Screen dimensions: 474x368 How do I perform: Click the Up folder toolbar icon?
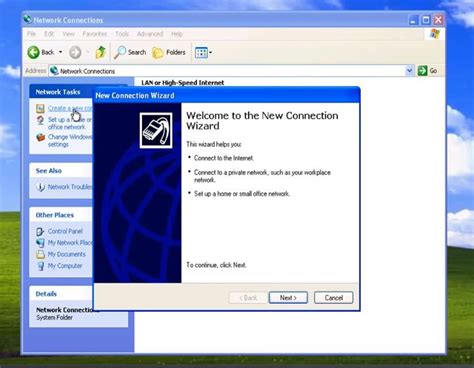coord(101,52)
